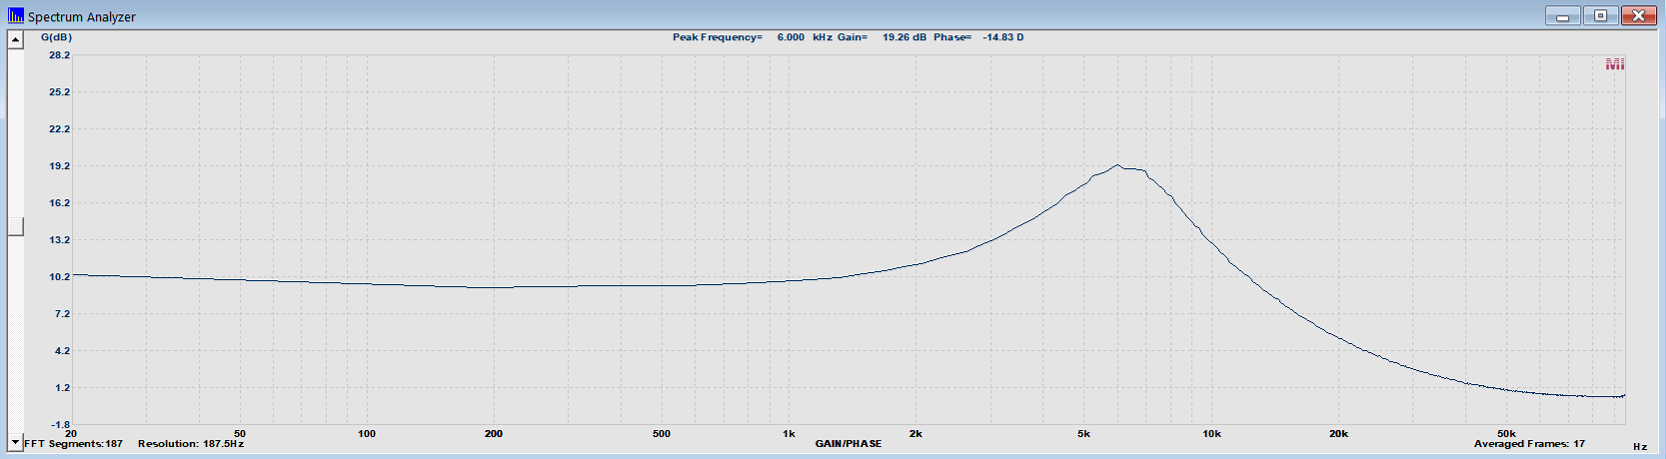Click the 50k frequency axis label

[x=1506, y=433]
